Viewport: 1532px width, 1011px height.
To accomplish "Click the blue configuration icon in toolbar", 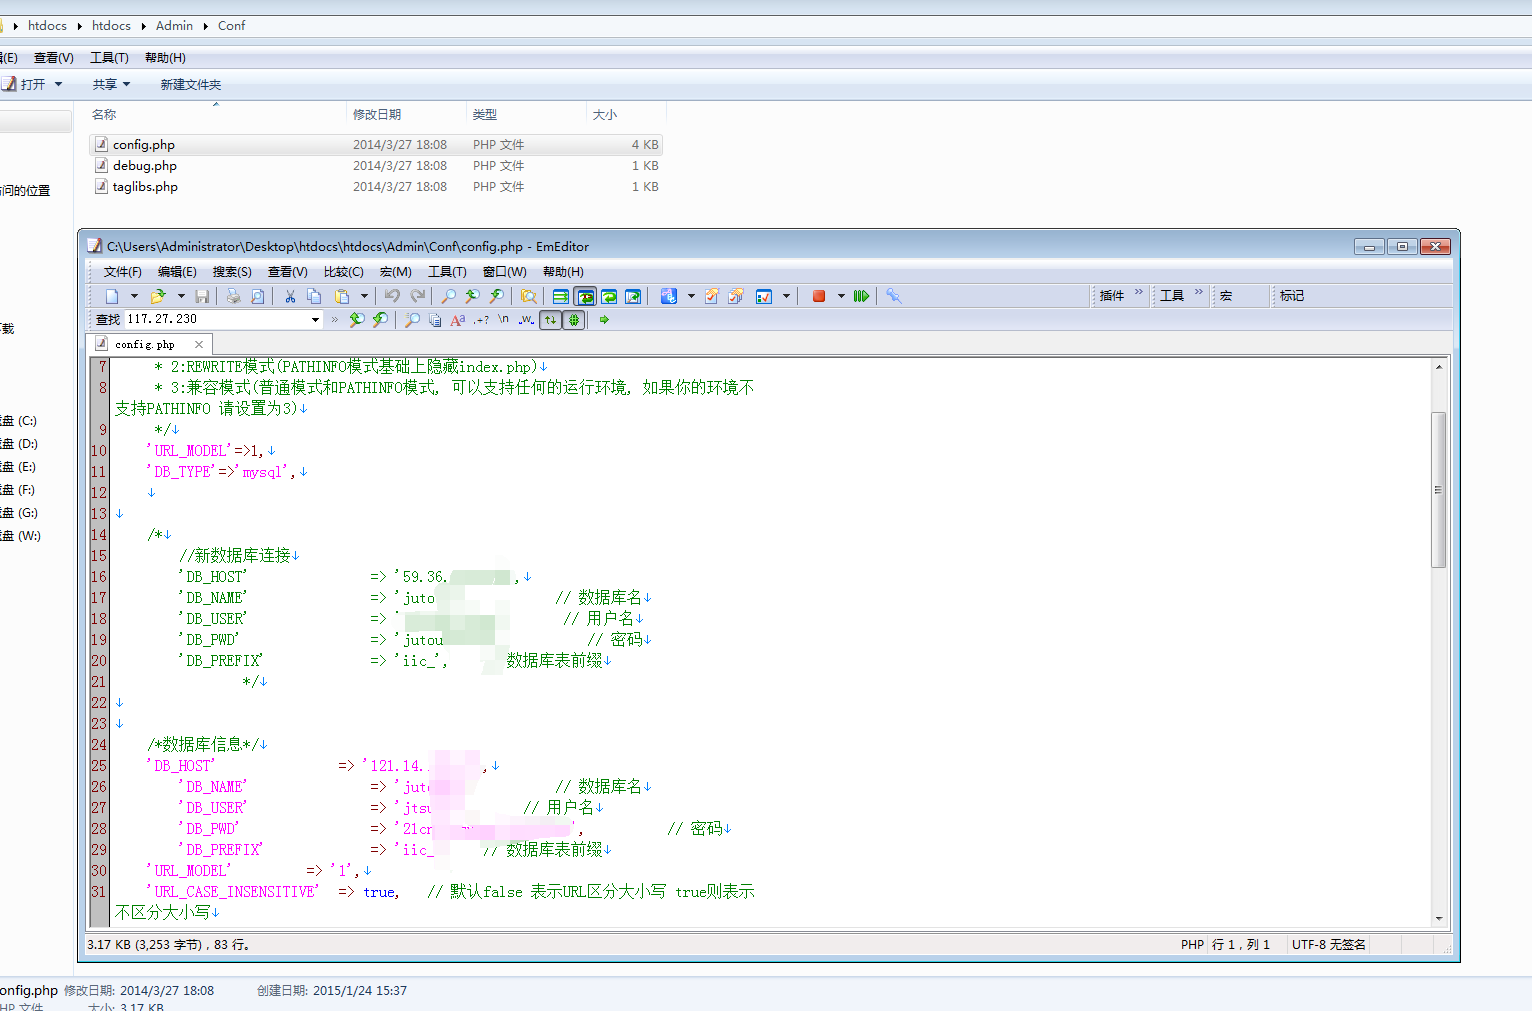I will (x=668, y=296).
